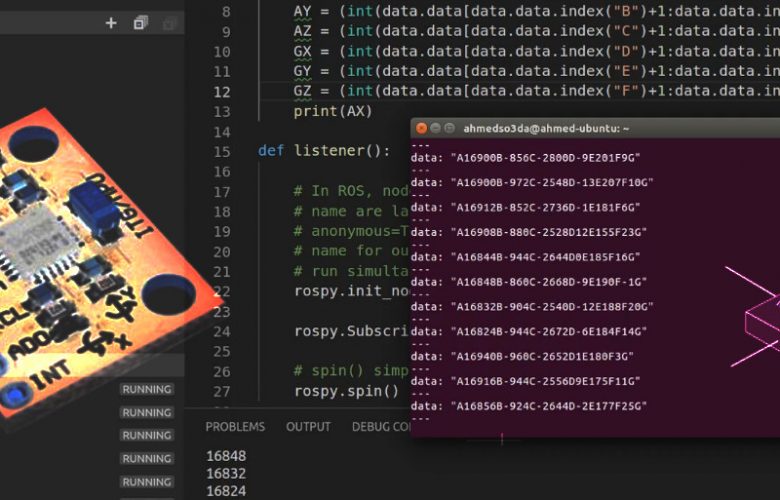
Task: Click the dimmed remove-all icon in panel header
Action: [x=169, y=23]
